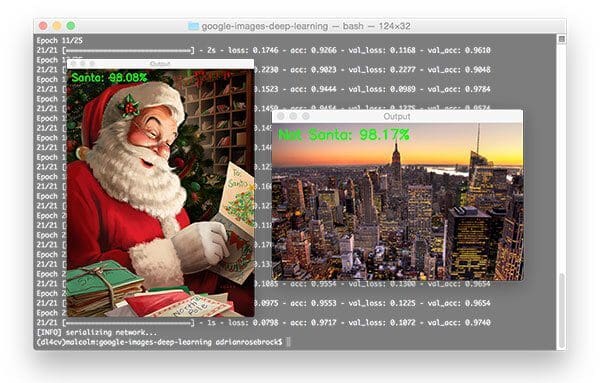Click the terminal prompt cursor after adrianrosebrock$

click(288, 342)
